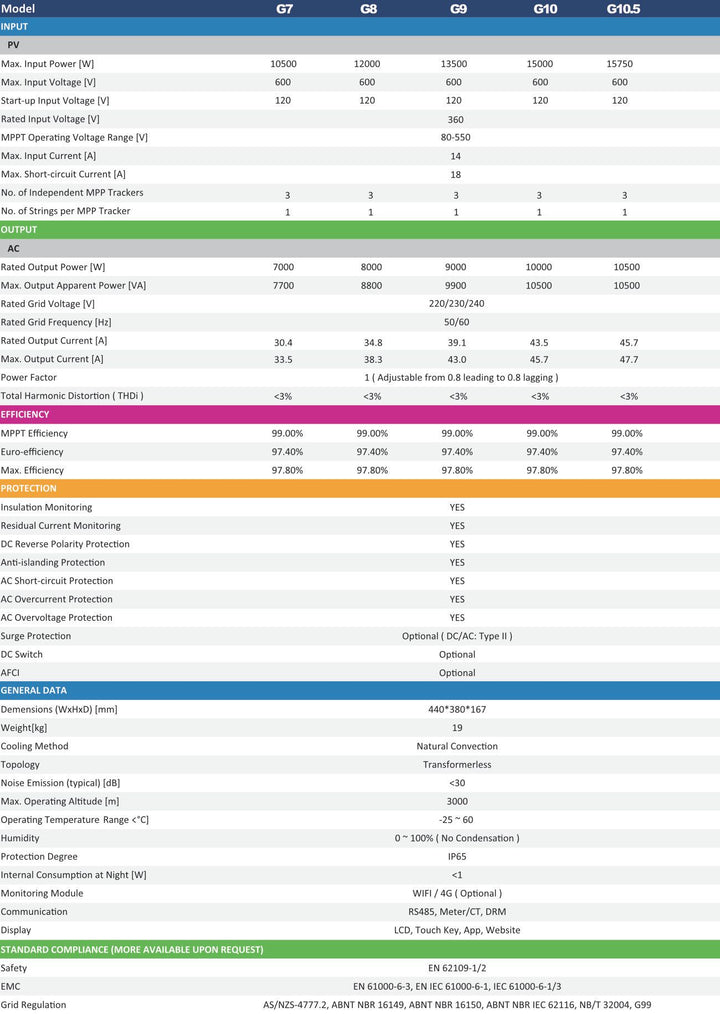This screenshot has height=1014, width=720.
Task: Click the G8 Rated Output Power value 8000
Action: pyautogui.click(x=371, y=267)
